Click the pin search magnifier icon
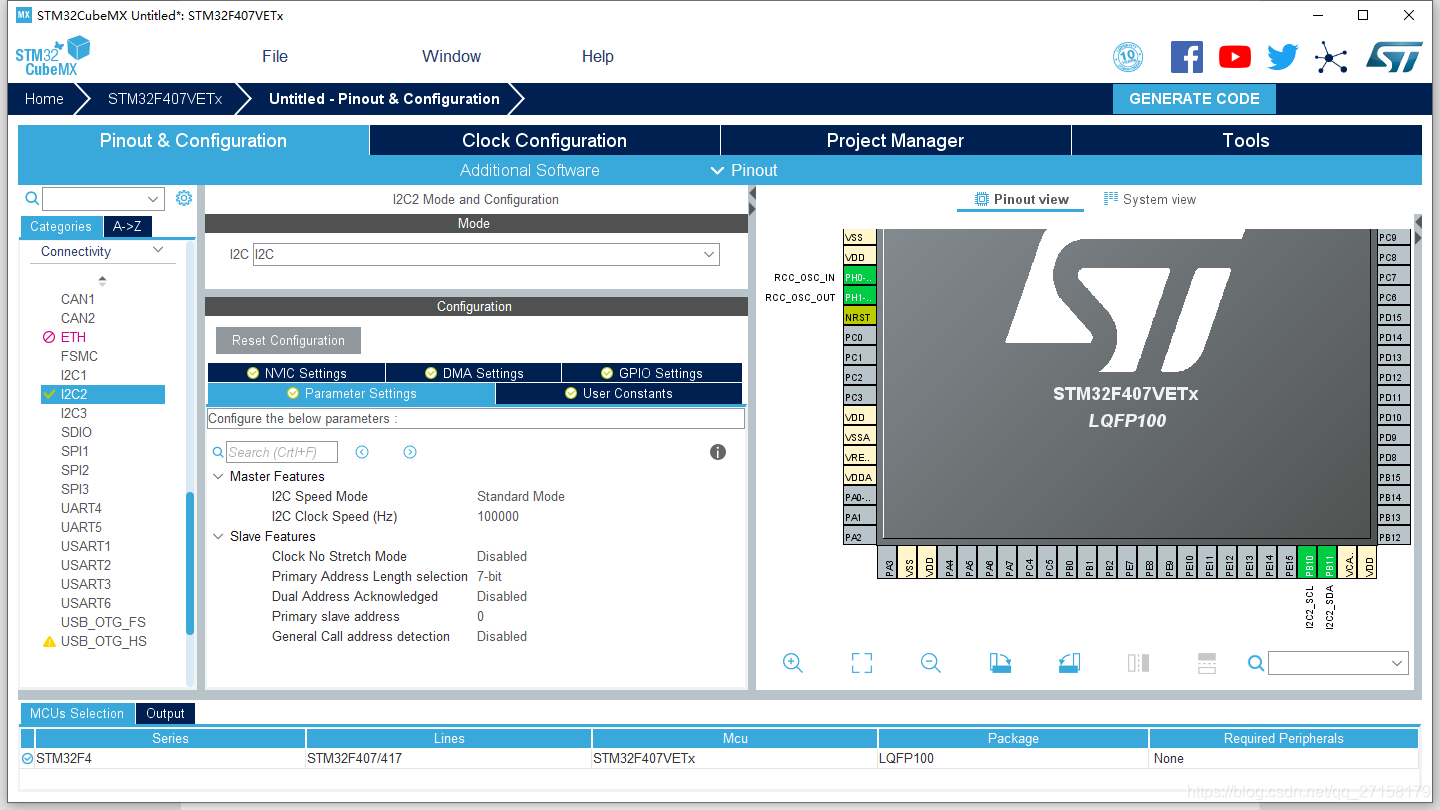 coord(1256,663)
